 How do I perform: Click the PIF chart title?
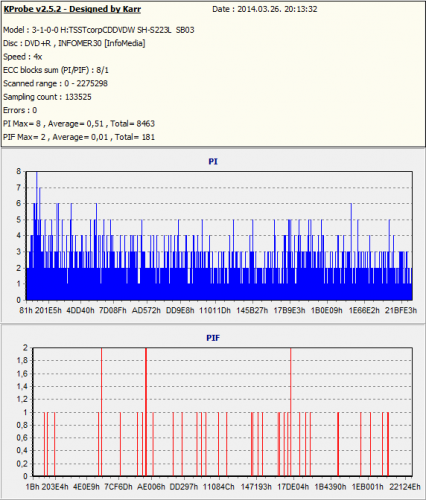tap(213, 338)
